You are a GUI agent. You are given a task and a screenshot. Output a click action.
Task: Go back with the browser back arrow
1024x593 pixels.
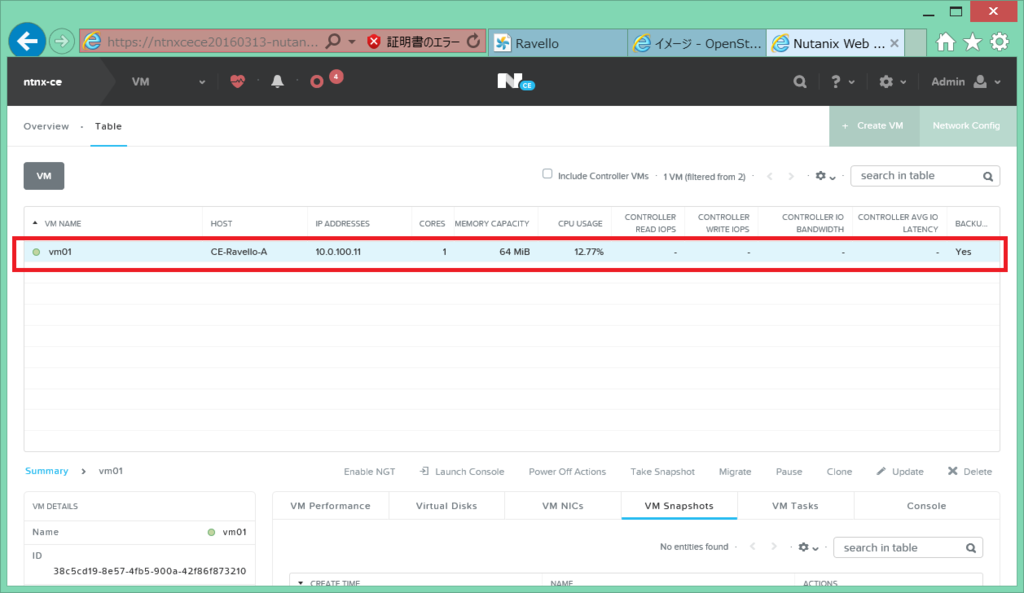(27, 41)
